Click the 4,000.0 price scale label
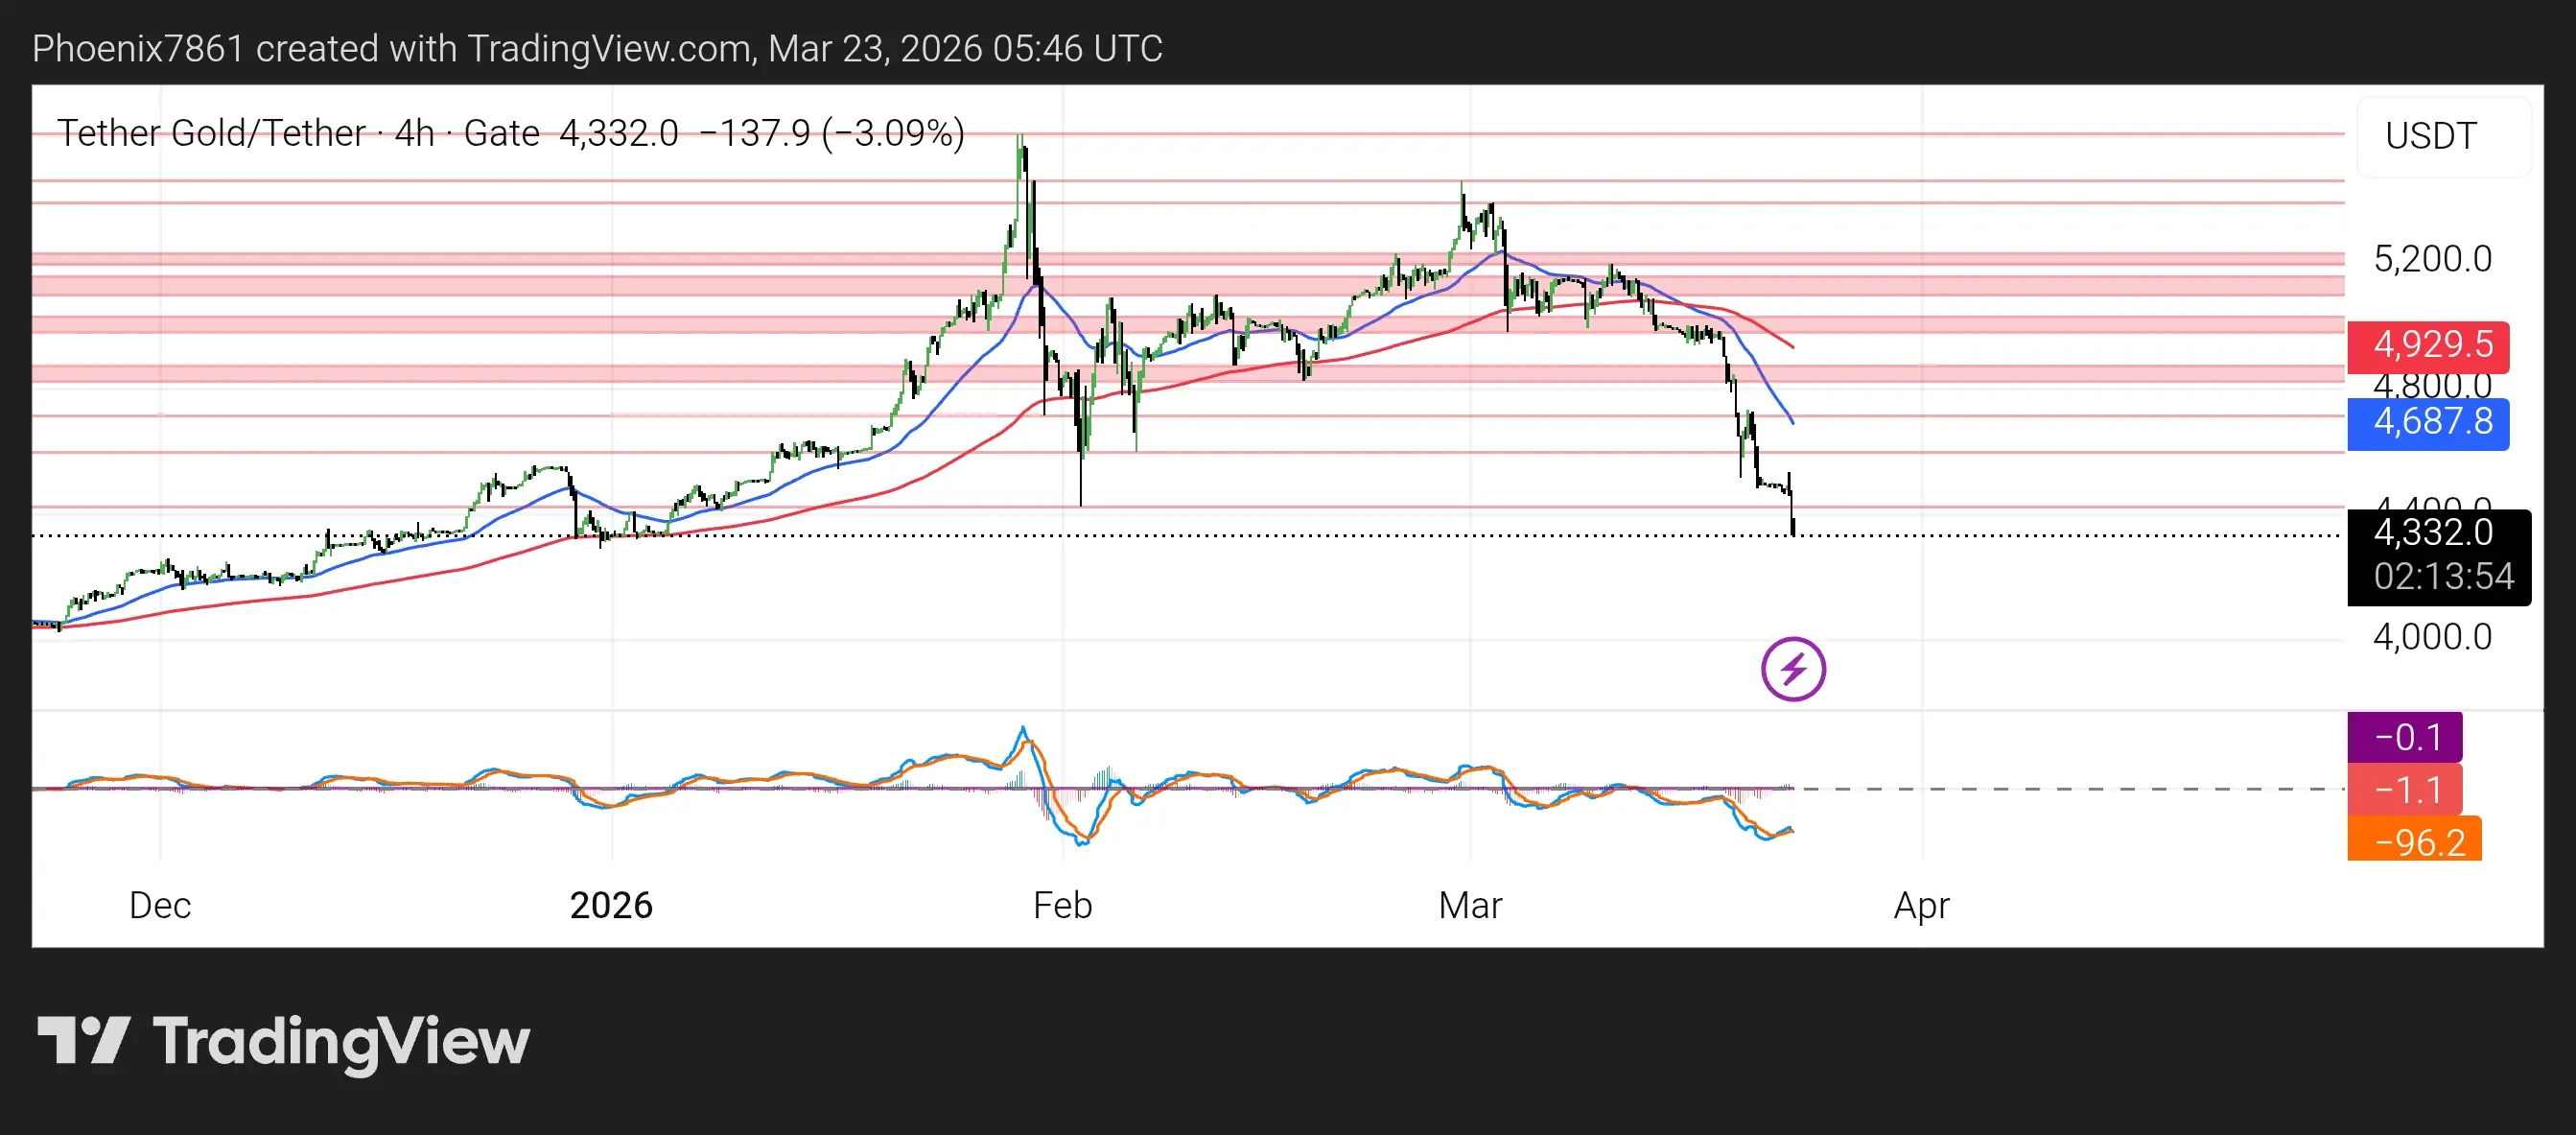 2432,637
